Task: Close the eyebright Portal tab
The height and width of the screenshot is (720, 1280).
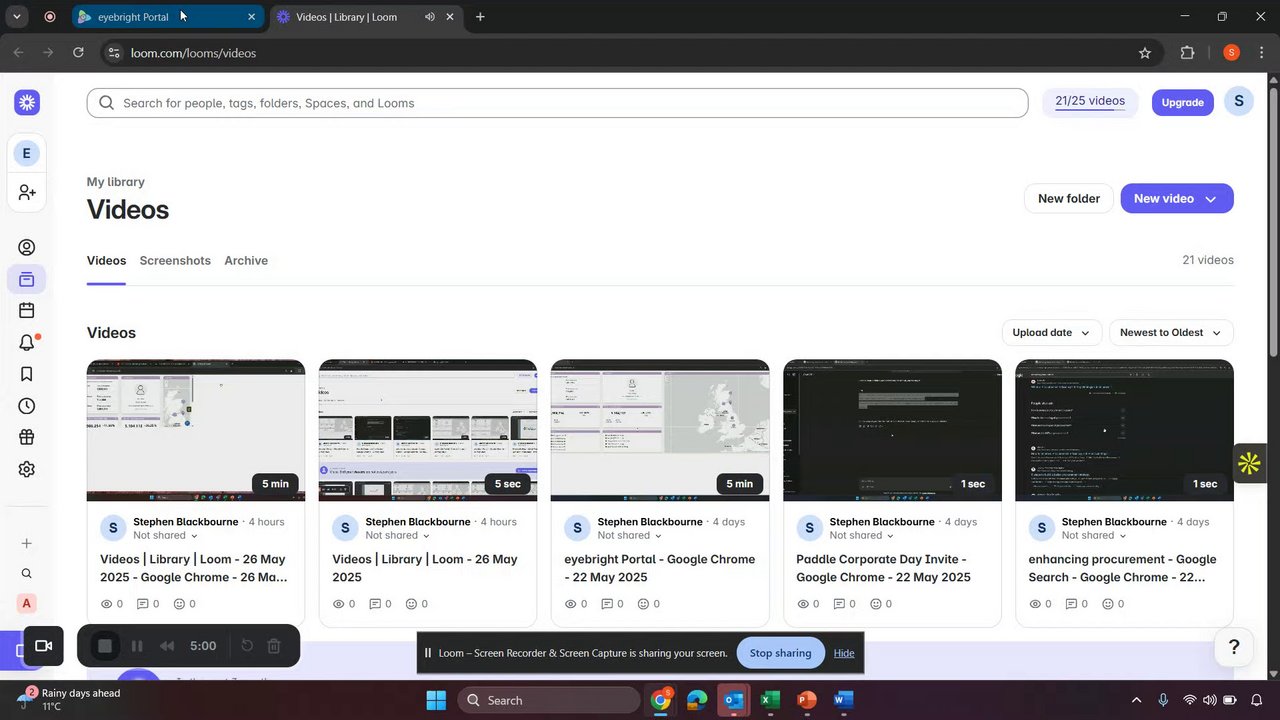Action: pos(251,17)
